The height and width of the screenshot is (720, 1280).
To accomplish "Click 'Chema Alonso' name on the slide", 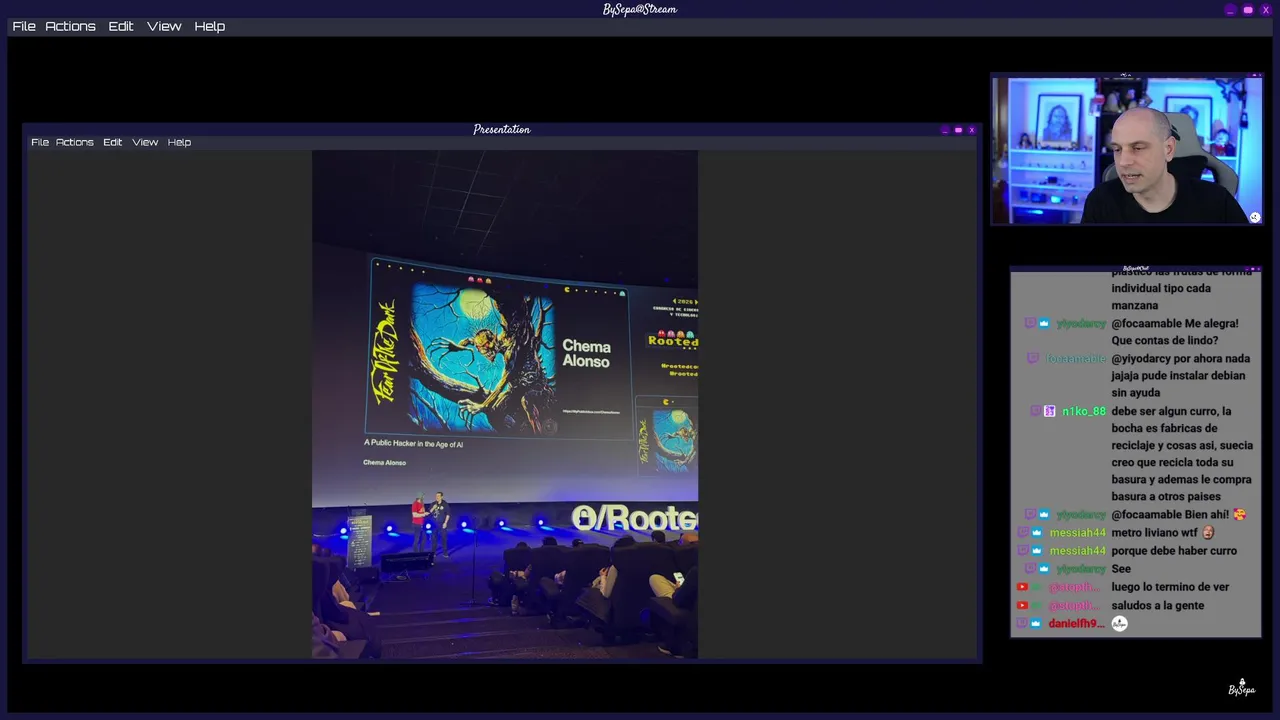I will pos(586,353).
